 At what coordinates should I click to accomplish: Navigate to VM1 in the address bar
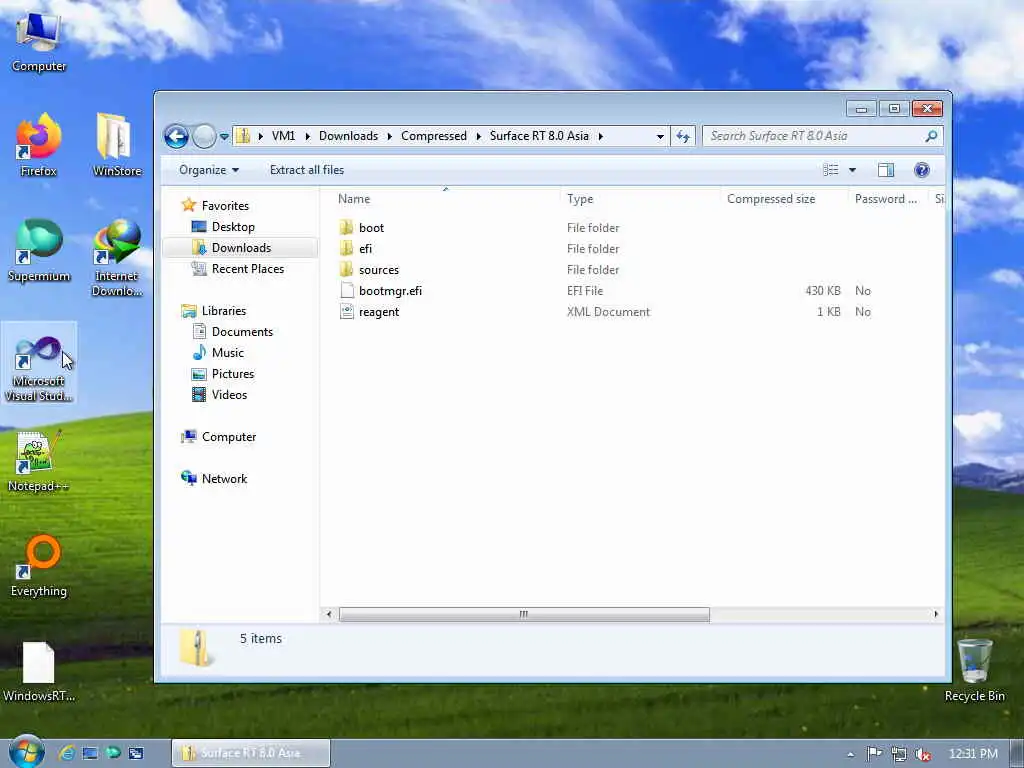coord(283,136)
